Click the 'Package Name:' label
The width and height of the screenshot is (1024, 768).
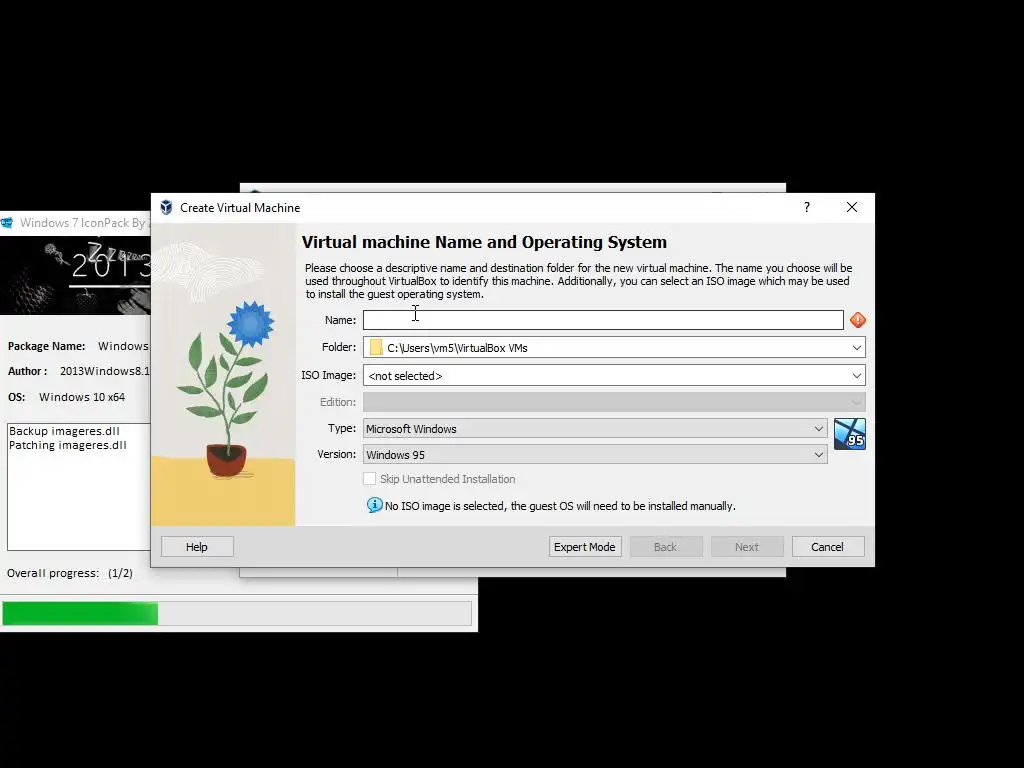click(x=46, y=346)
